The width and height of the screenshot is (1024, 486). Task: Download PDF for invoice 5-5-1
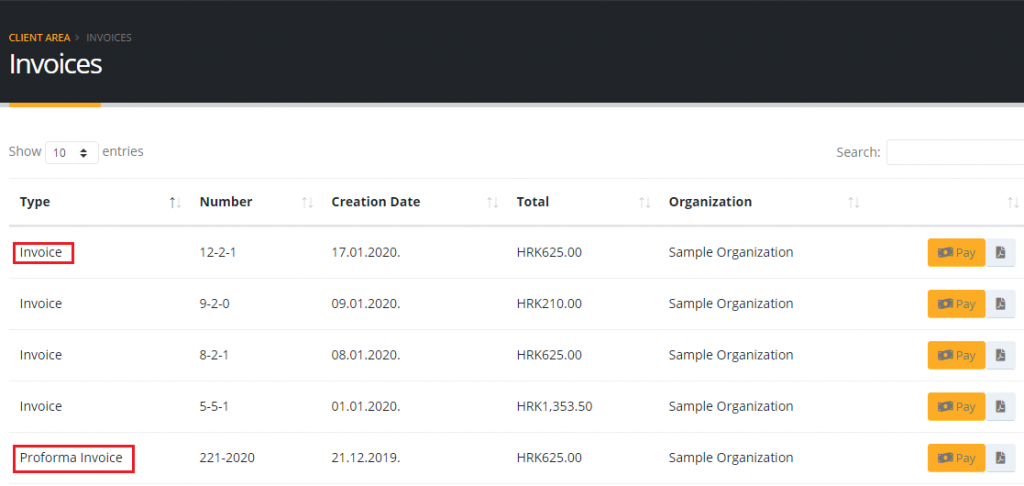pyautogui.click(x=1001, y=407)
